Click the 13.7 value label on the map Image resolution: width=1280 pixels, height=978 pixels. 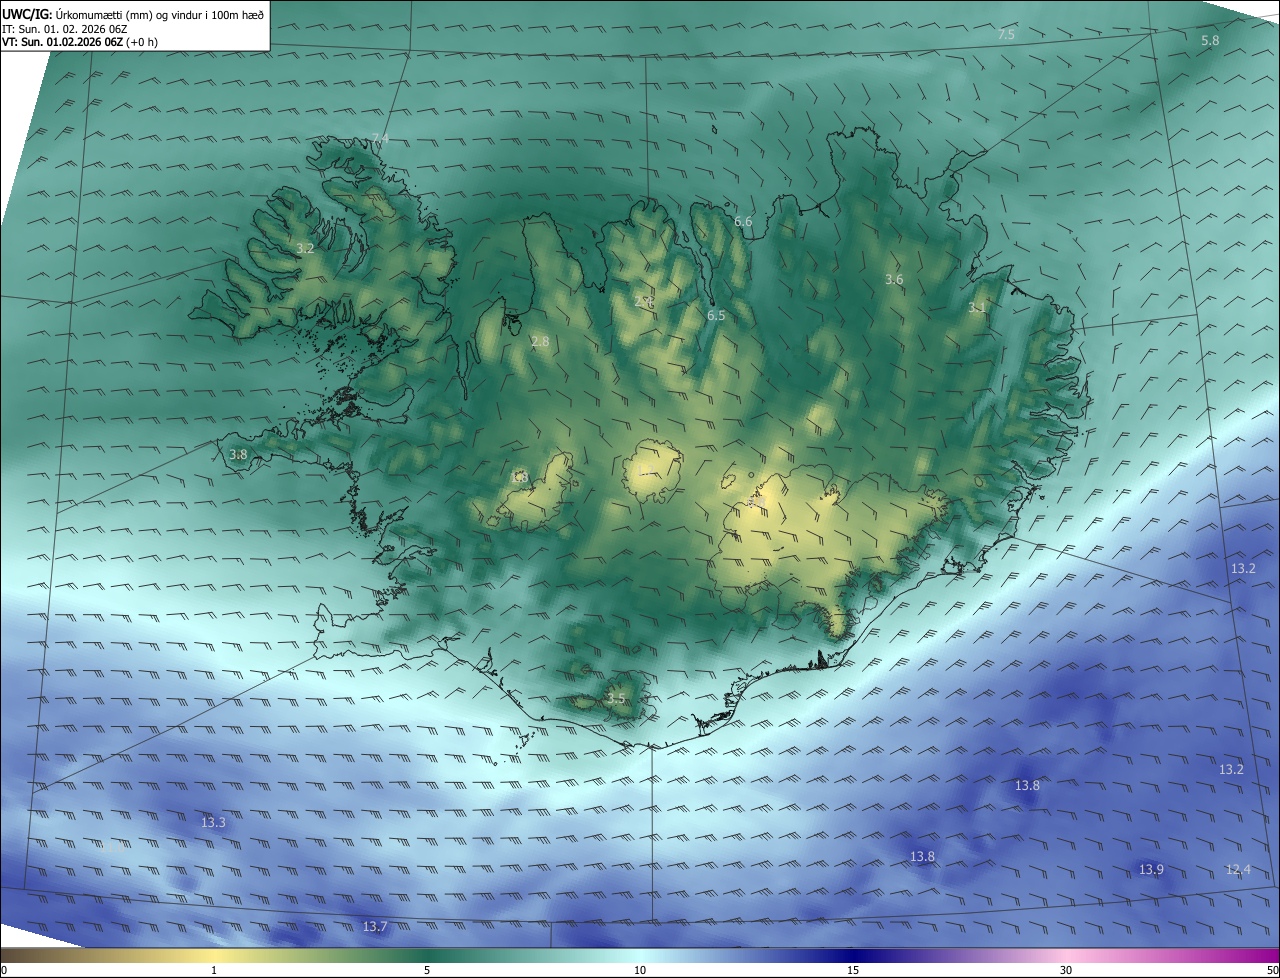coord(375,927)
